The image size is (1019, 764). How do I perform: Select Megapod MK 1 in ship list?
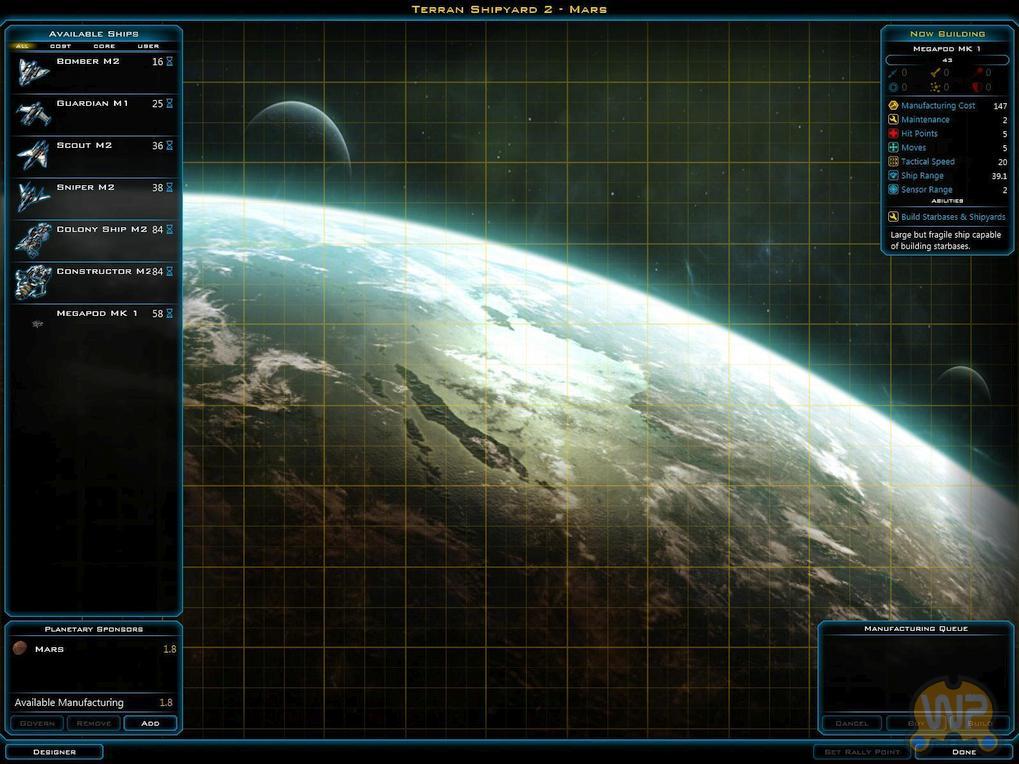point(97,314)
